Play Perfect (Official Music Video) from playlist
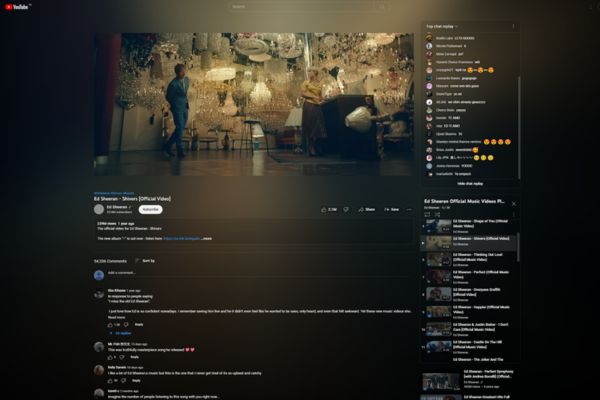 pos(470,277)
